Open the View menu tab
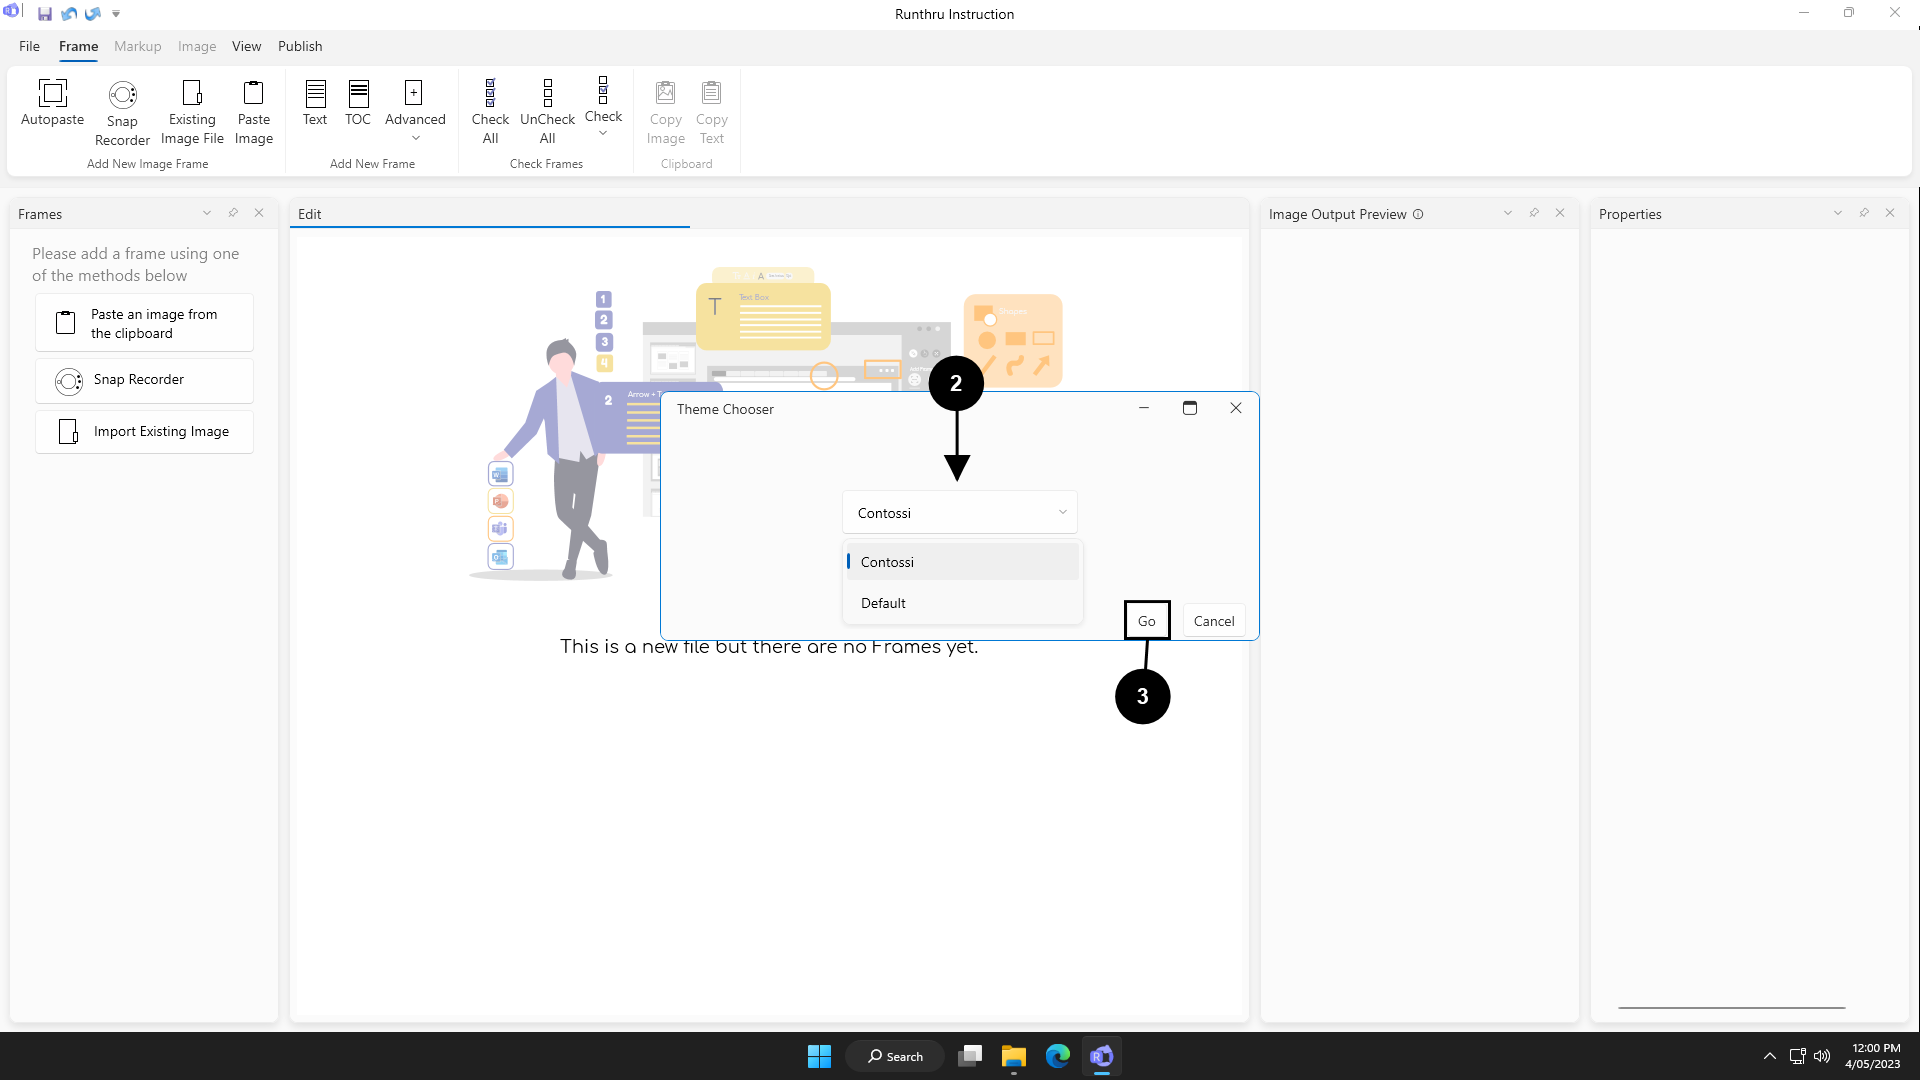Image resolution: width=1920 pixels, height=1080 pixels. 246,46
